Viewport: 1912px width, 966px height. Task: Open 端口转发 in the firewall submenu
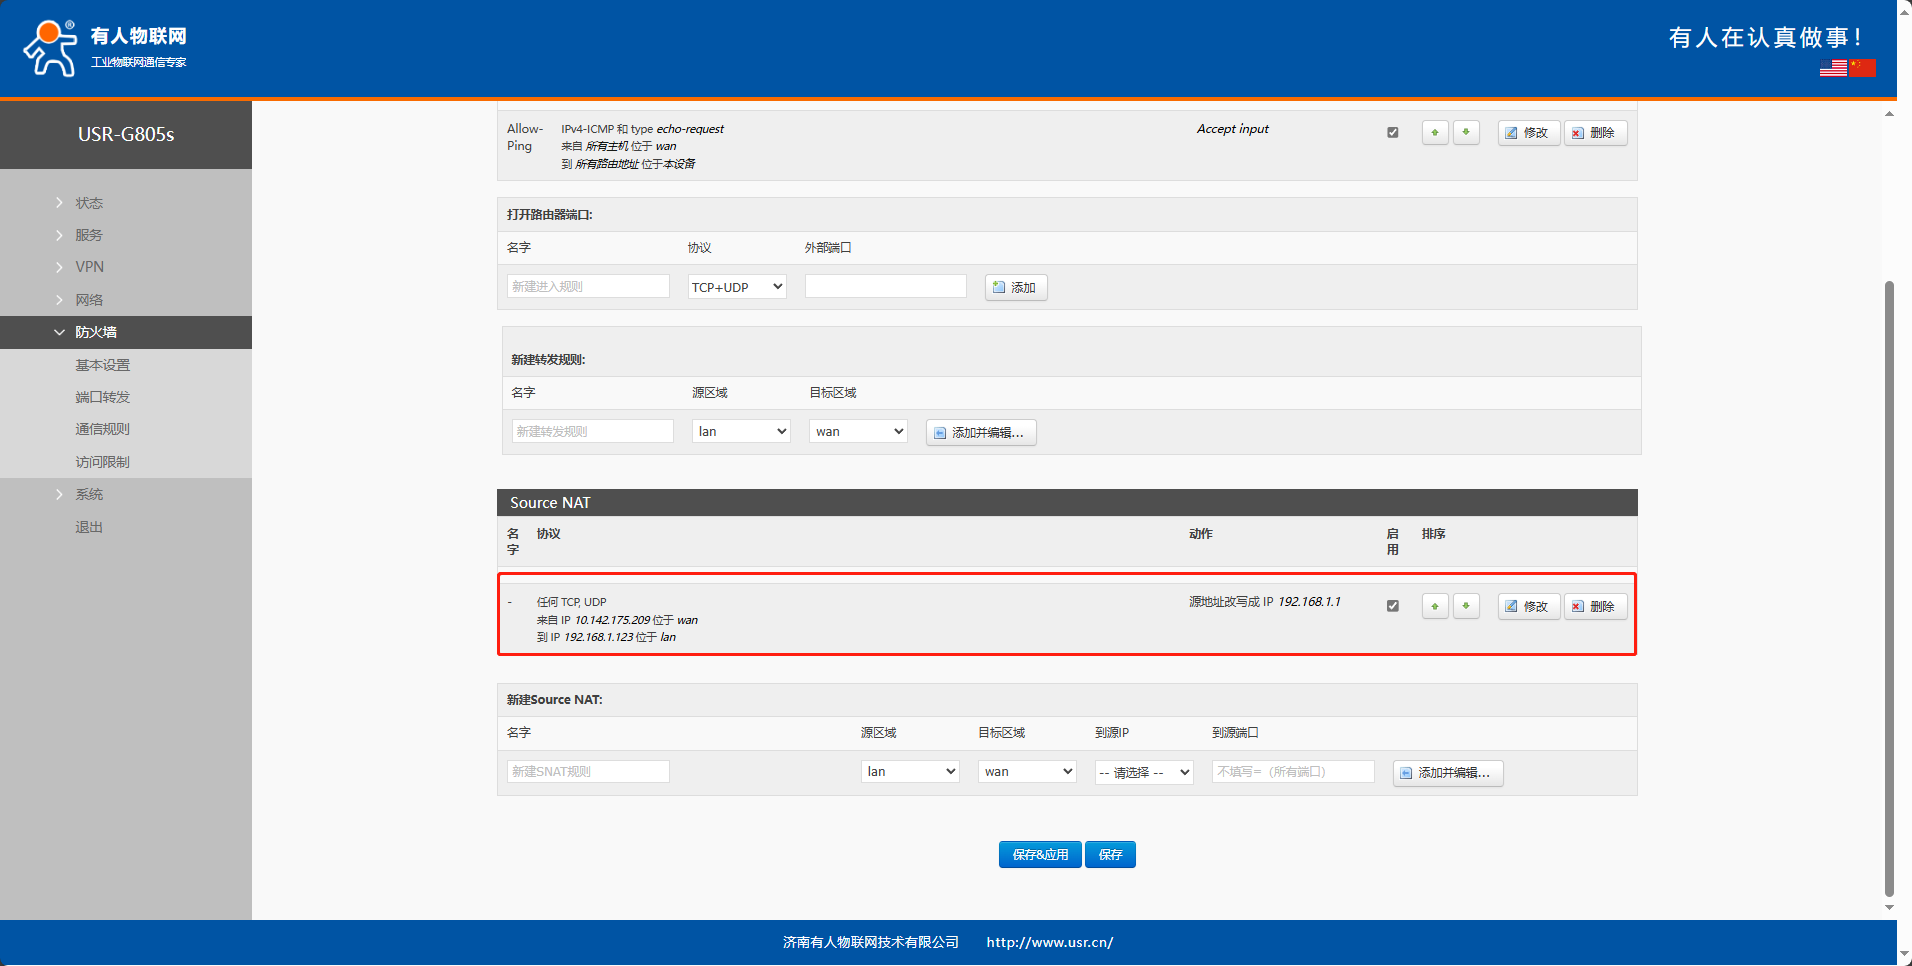[x=102, y=398]
